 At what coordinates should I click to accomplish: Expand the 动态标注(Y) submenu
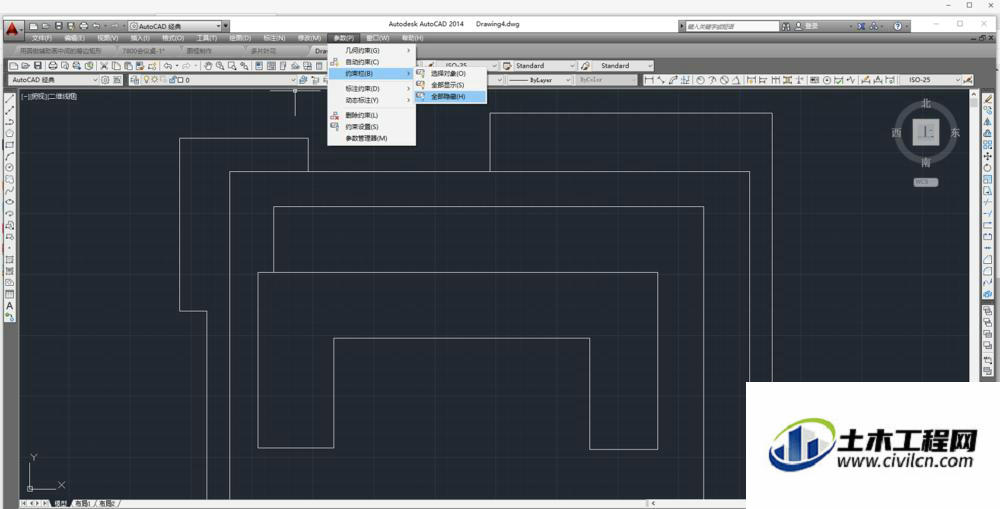[x=372, y=100]
